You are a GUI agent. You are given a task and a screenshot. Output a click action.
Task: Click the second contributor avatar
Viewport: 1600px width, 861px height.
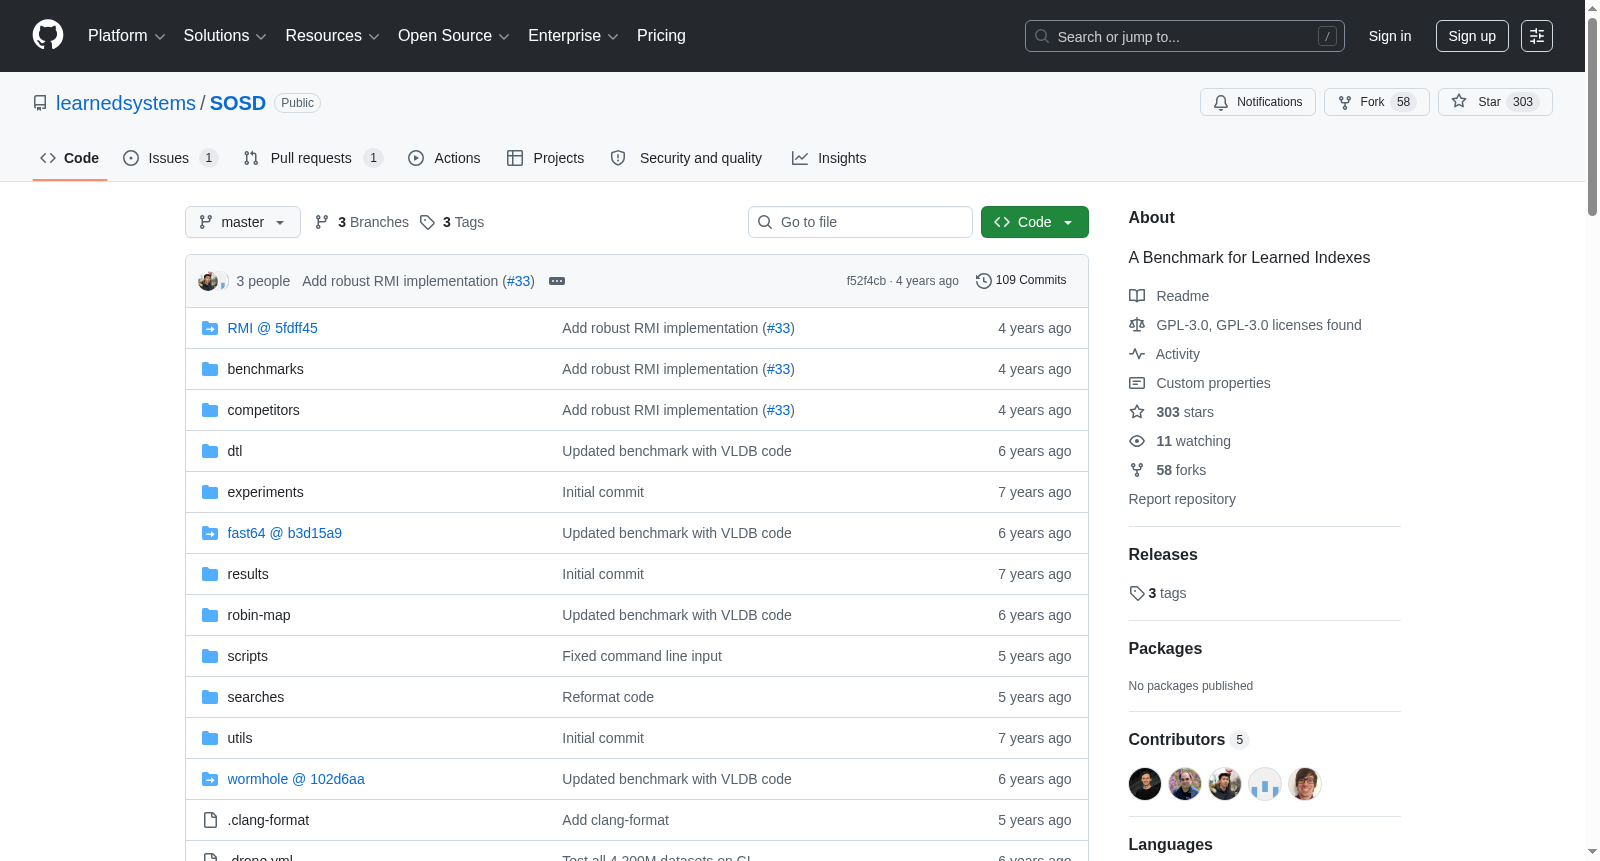pos(1185,784)
